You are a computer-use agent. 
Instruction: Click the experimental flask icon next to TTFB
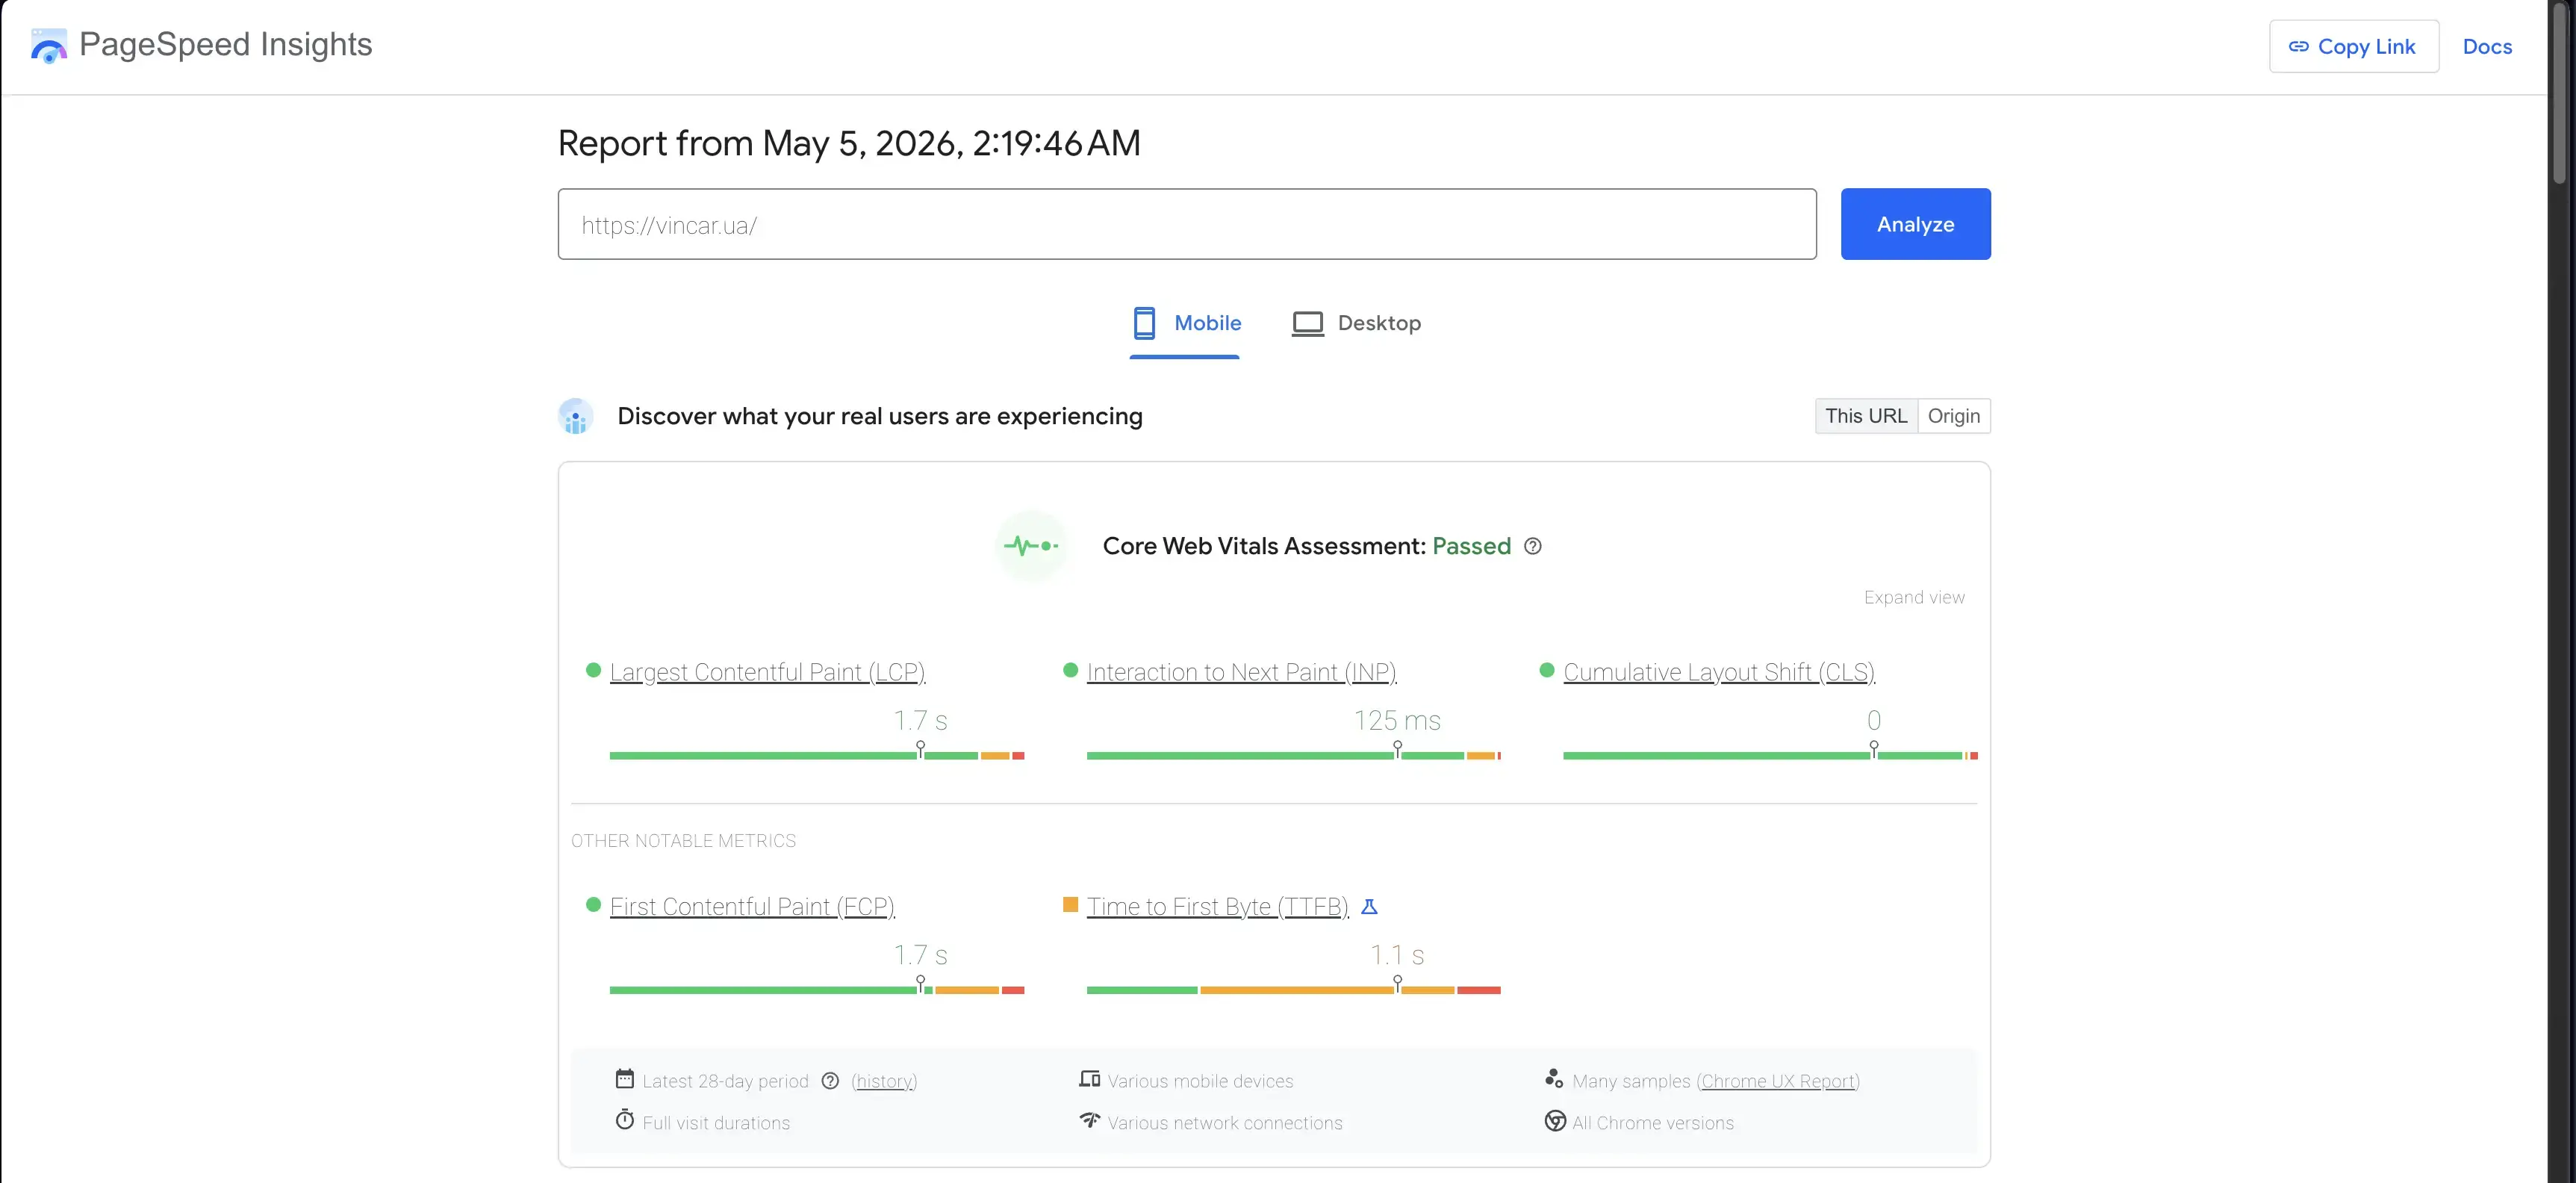coord(1369,906)
